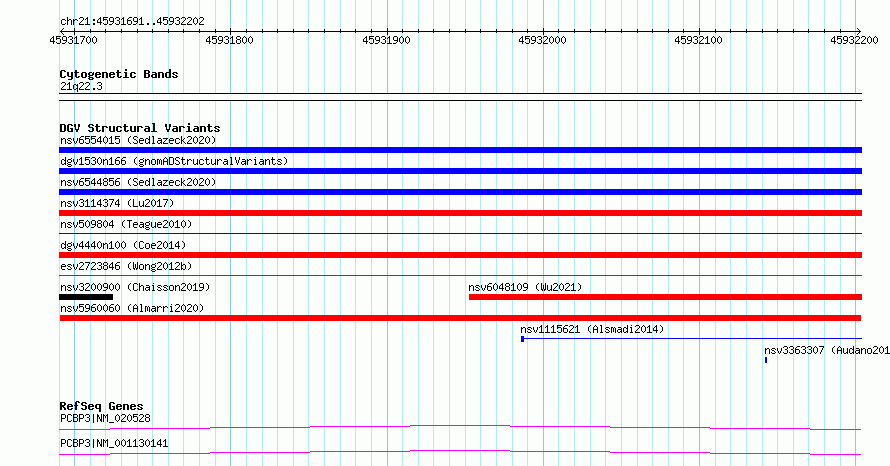Select variant label esv2723846 (Wong2012b)
This screenshot has width=890, height=466.
pyautogui.click(x=126, y=266)
